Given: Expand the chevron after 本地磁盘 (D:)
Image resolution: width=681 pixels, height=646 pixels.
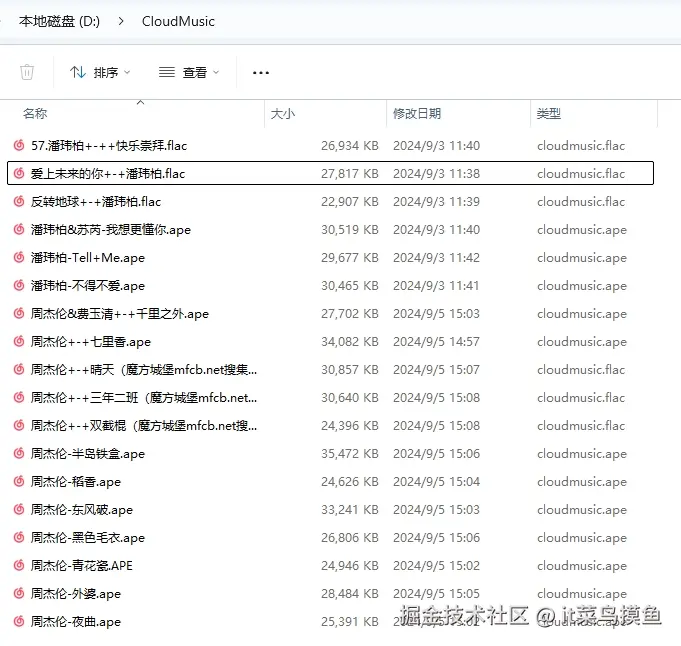Looking at the screenshot, I should coord(121,21).
